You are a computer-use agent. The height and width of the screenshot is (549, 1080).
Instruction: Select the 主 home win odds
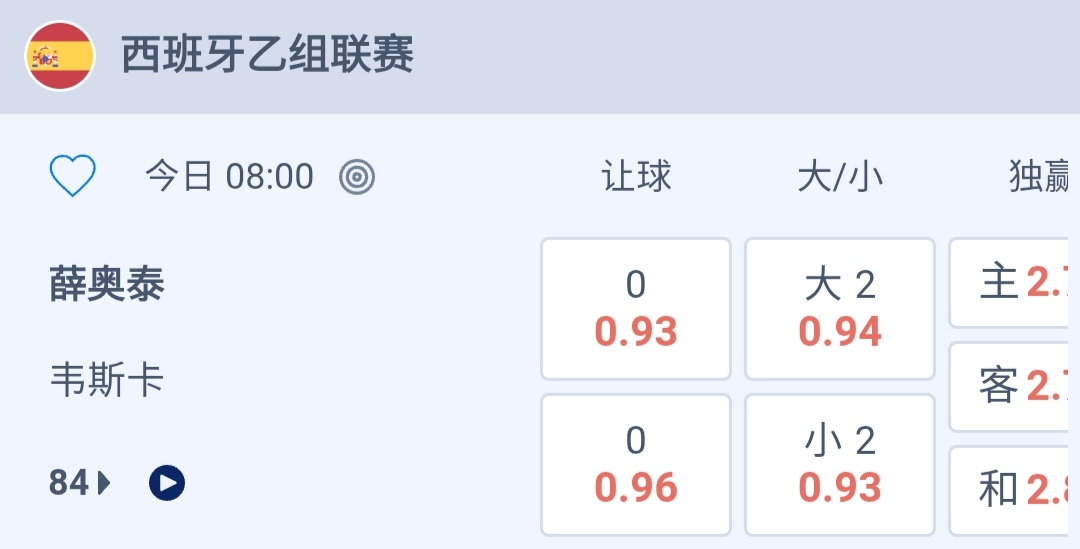(1014, 283)
